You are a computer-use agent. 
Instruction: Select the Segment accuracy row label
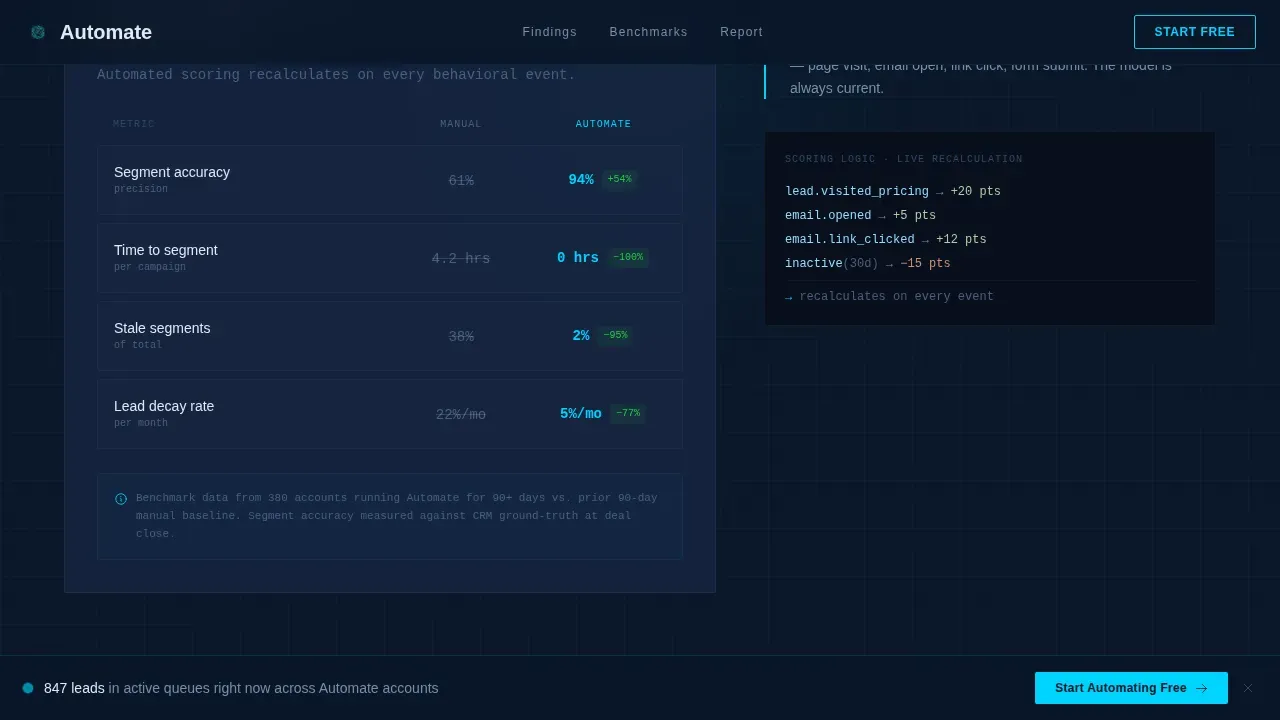[x=172, y=172]
